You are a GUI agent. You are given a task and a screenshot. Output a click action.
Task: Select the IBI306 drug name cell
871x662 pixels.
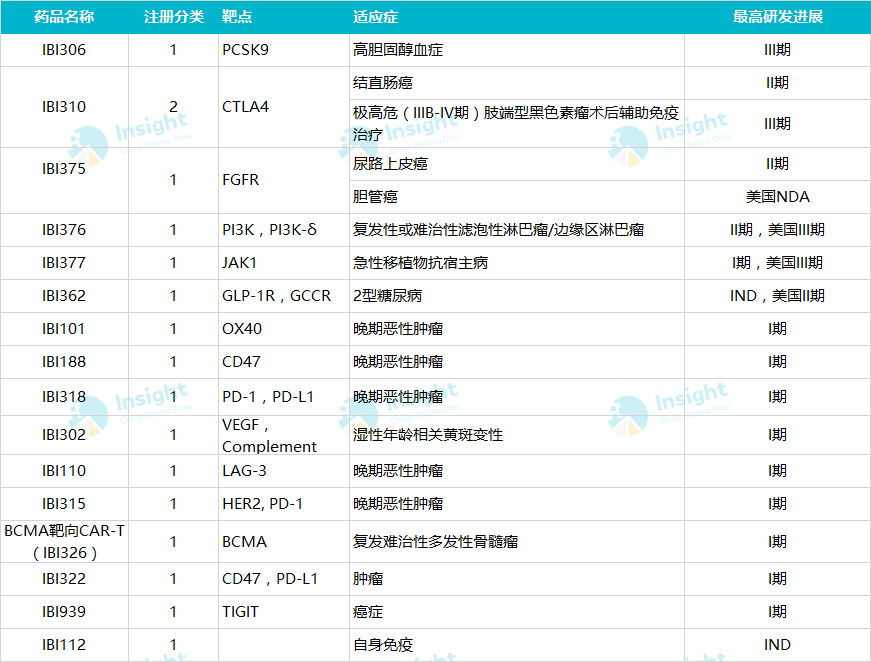coord(64,50)
